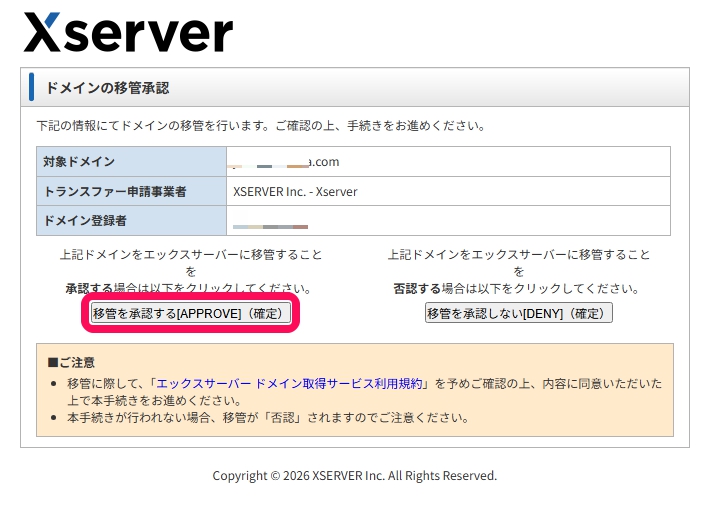719x507 pixels.
Task: Click the Copyright © 2026 XSERVER Inc. footer
Action: (354, 476)
